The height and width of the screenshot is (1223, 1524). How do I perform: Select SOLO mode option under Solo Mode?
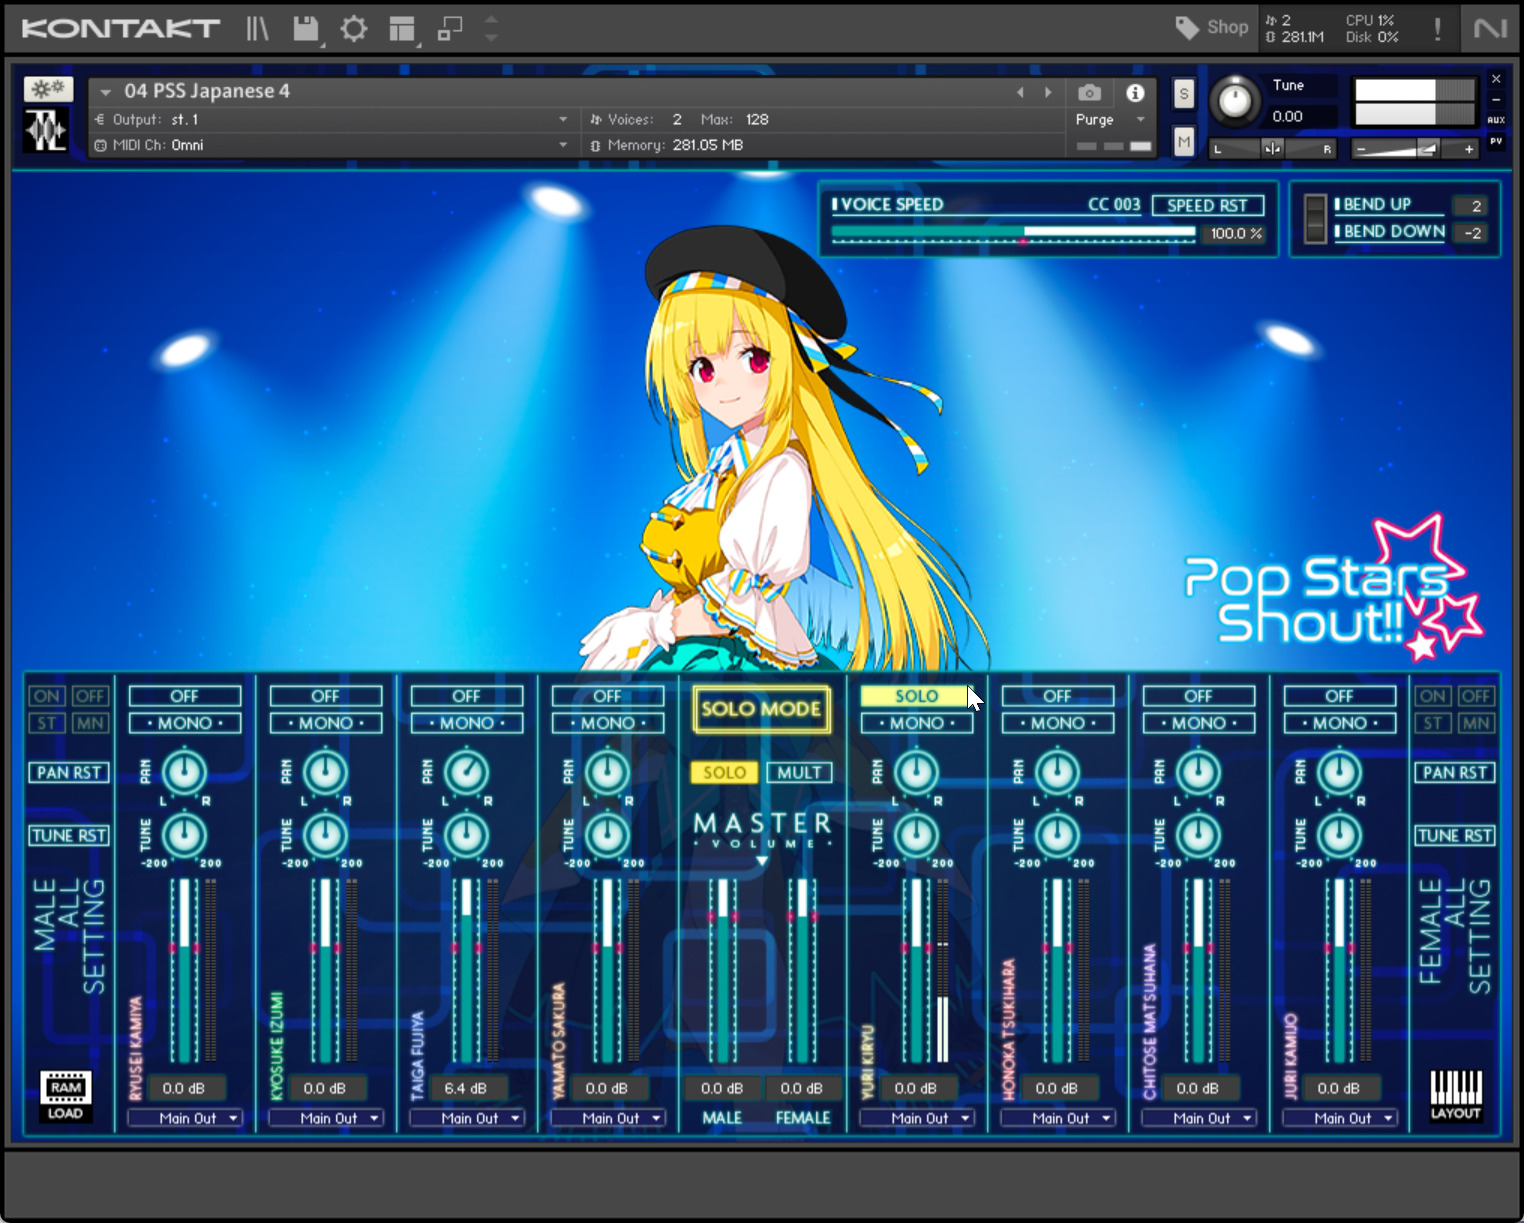coord(724,773)
